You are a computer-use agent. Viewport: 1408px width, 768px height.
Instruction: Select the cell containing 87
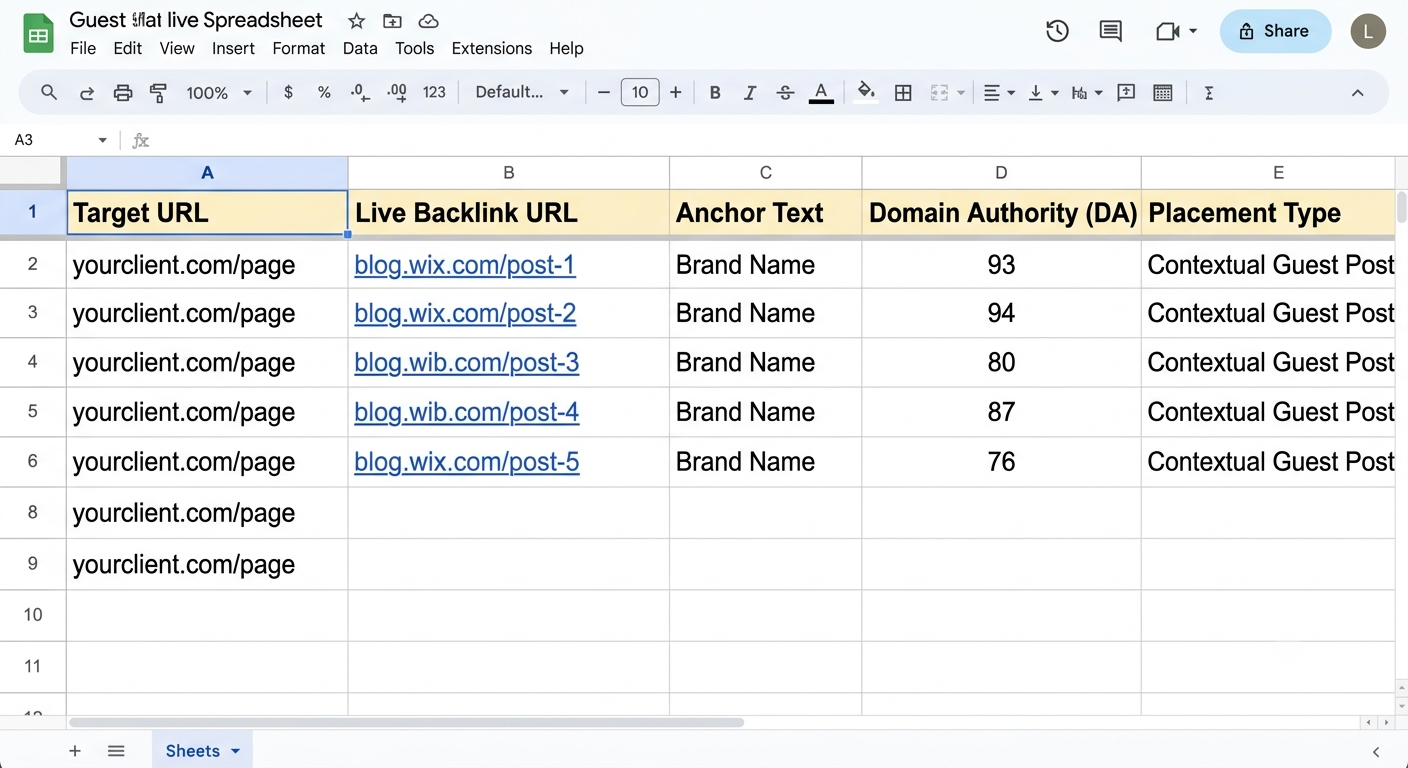pos(1001,412)
